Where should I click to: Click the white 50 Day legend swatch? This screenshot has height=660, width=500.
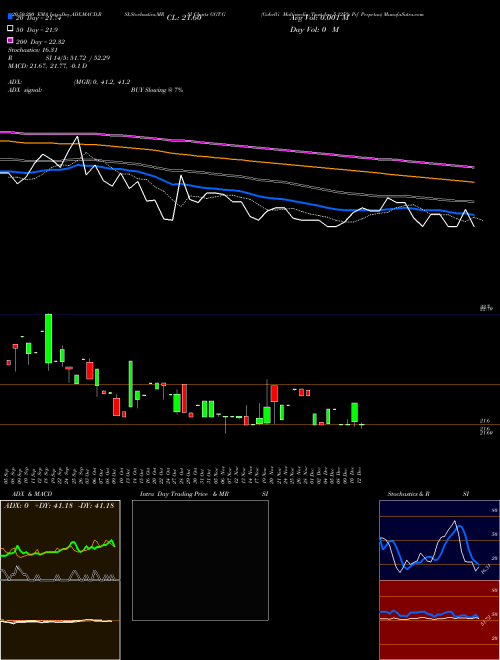click(x=10, y=29)
